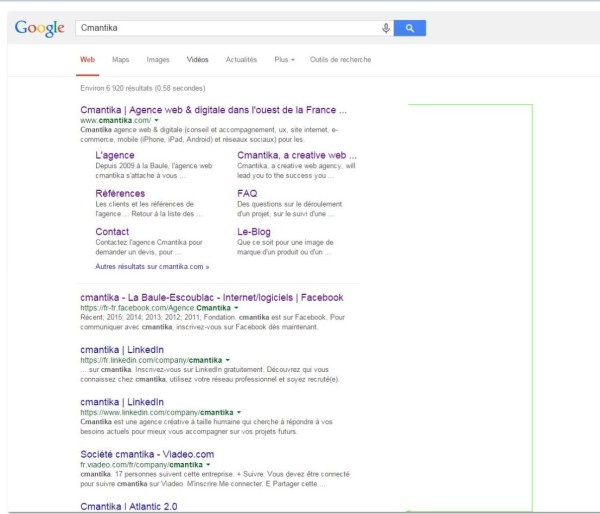The width and height of the screenshot is (600, 514).
Task: Switch to the Maps tab
Action: pyautogui.click(x=120, y=59)
